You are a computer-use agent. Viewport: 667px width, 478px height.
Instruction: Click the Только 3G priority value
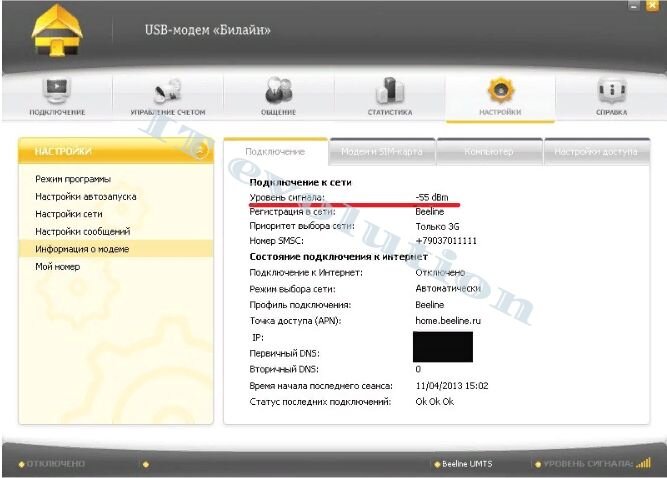437,226
